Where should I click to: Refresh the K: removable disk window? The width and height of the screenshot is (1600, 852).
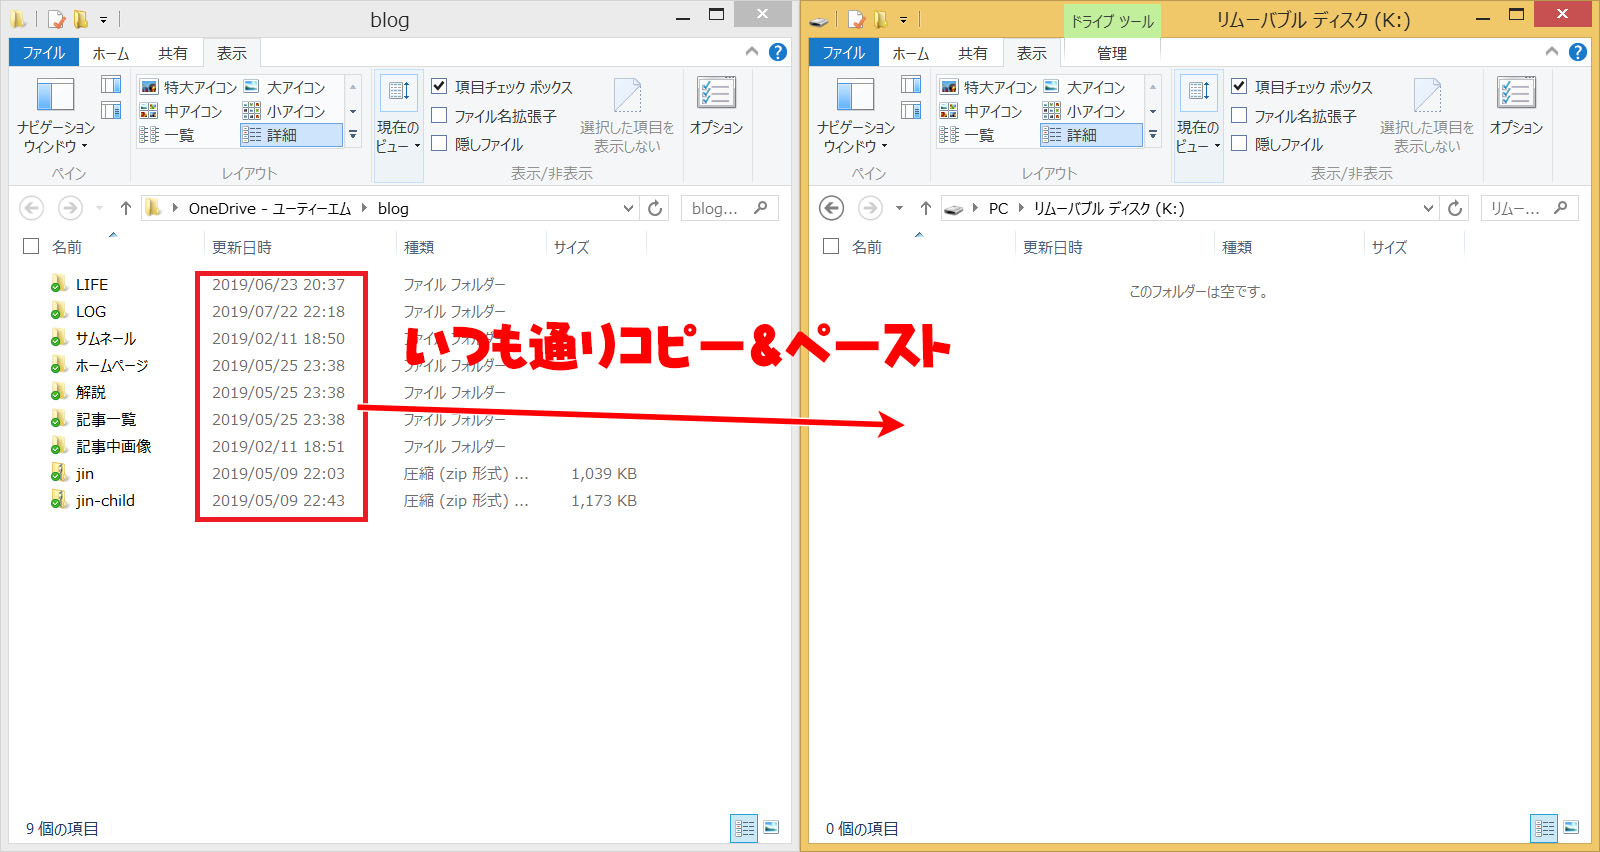(1455, 208)
